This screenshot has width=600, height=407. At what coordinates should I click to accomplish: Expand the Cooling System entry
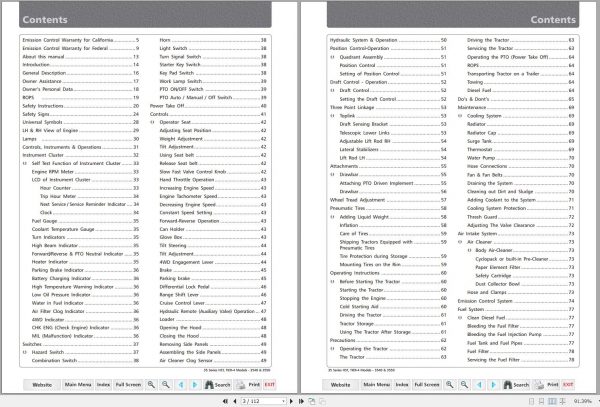(460, 116)
